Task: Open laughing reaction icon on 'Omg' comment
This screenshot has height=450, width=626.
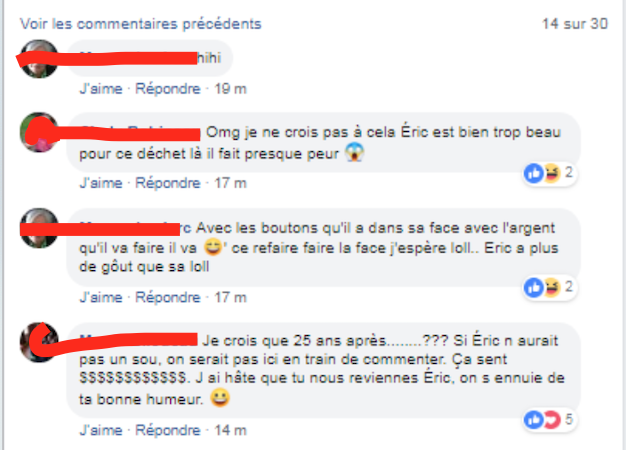Action: click(552, 173)
